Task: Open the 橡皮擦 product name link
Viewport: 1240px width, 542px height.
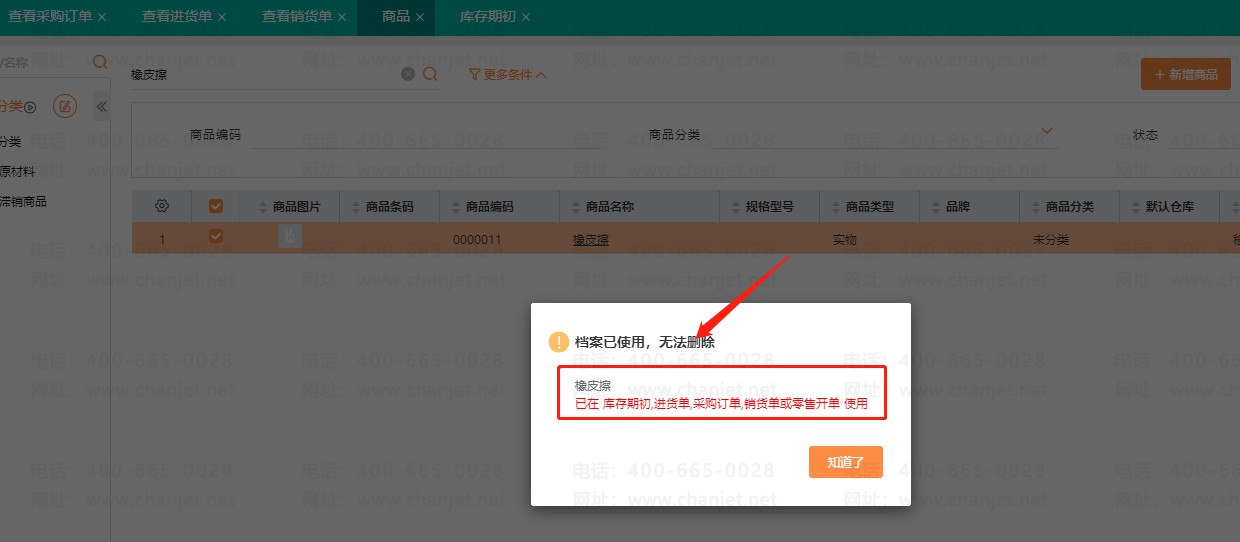Action: click(x=591, y=240)
